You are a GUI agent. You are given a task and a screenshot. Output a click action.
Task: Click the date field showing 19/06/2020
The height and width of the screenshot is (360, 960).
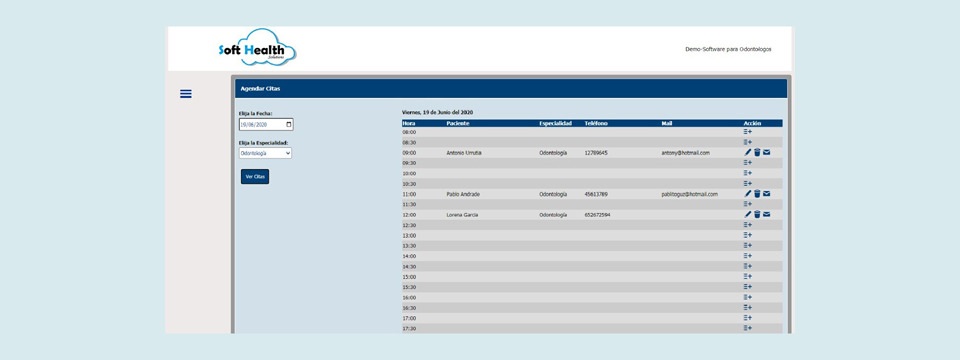point(266,124)
